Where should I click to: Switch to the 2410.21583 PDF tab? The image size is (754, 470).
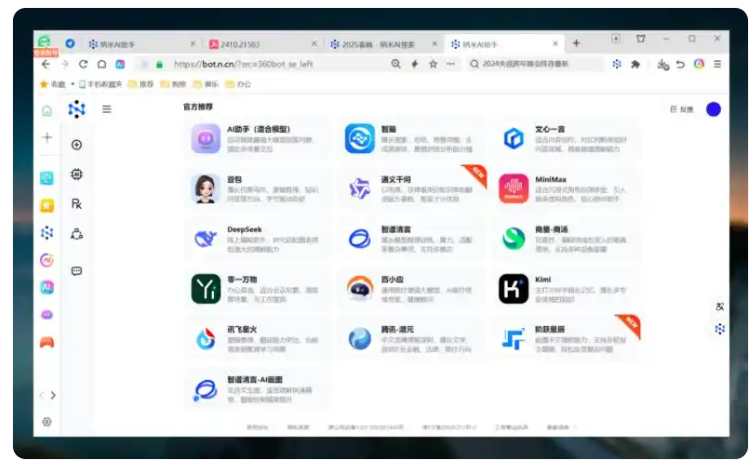[x=262, y=44]
